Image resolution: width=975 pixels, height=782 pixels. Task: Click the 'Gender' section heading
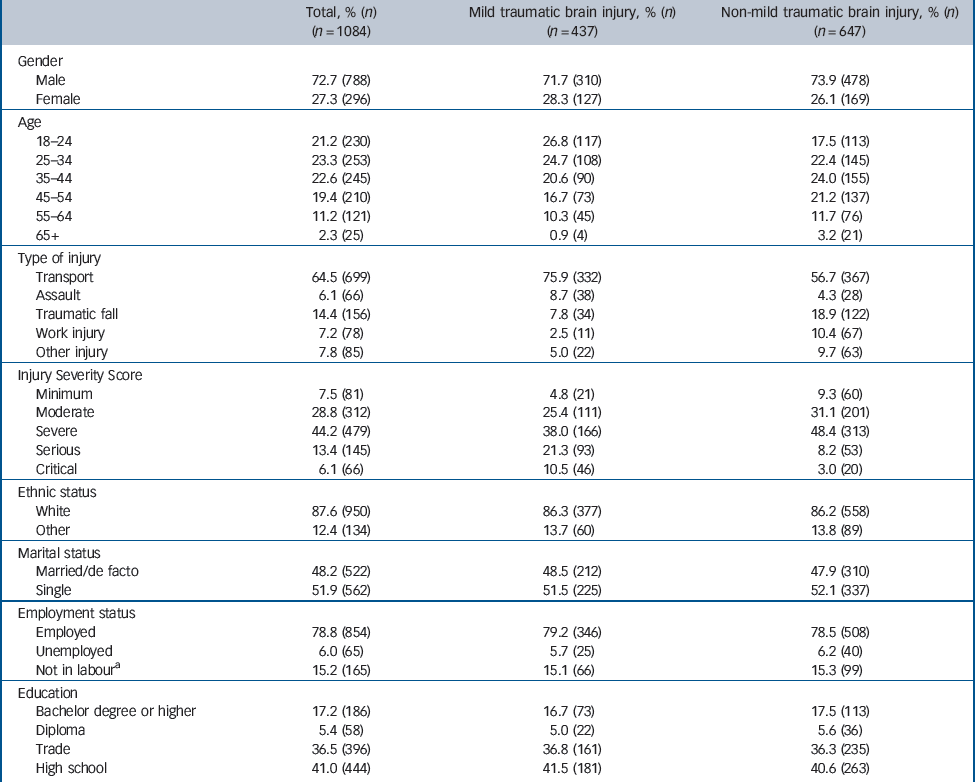(39, 61)
